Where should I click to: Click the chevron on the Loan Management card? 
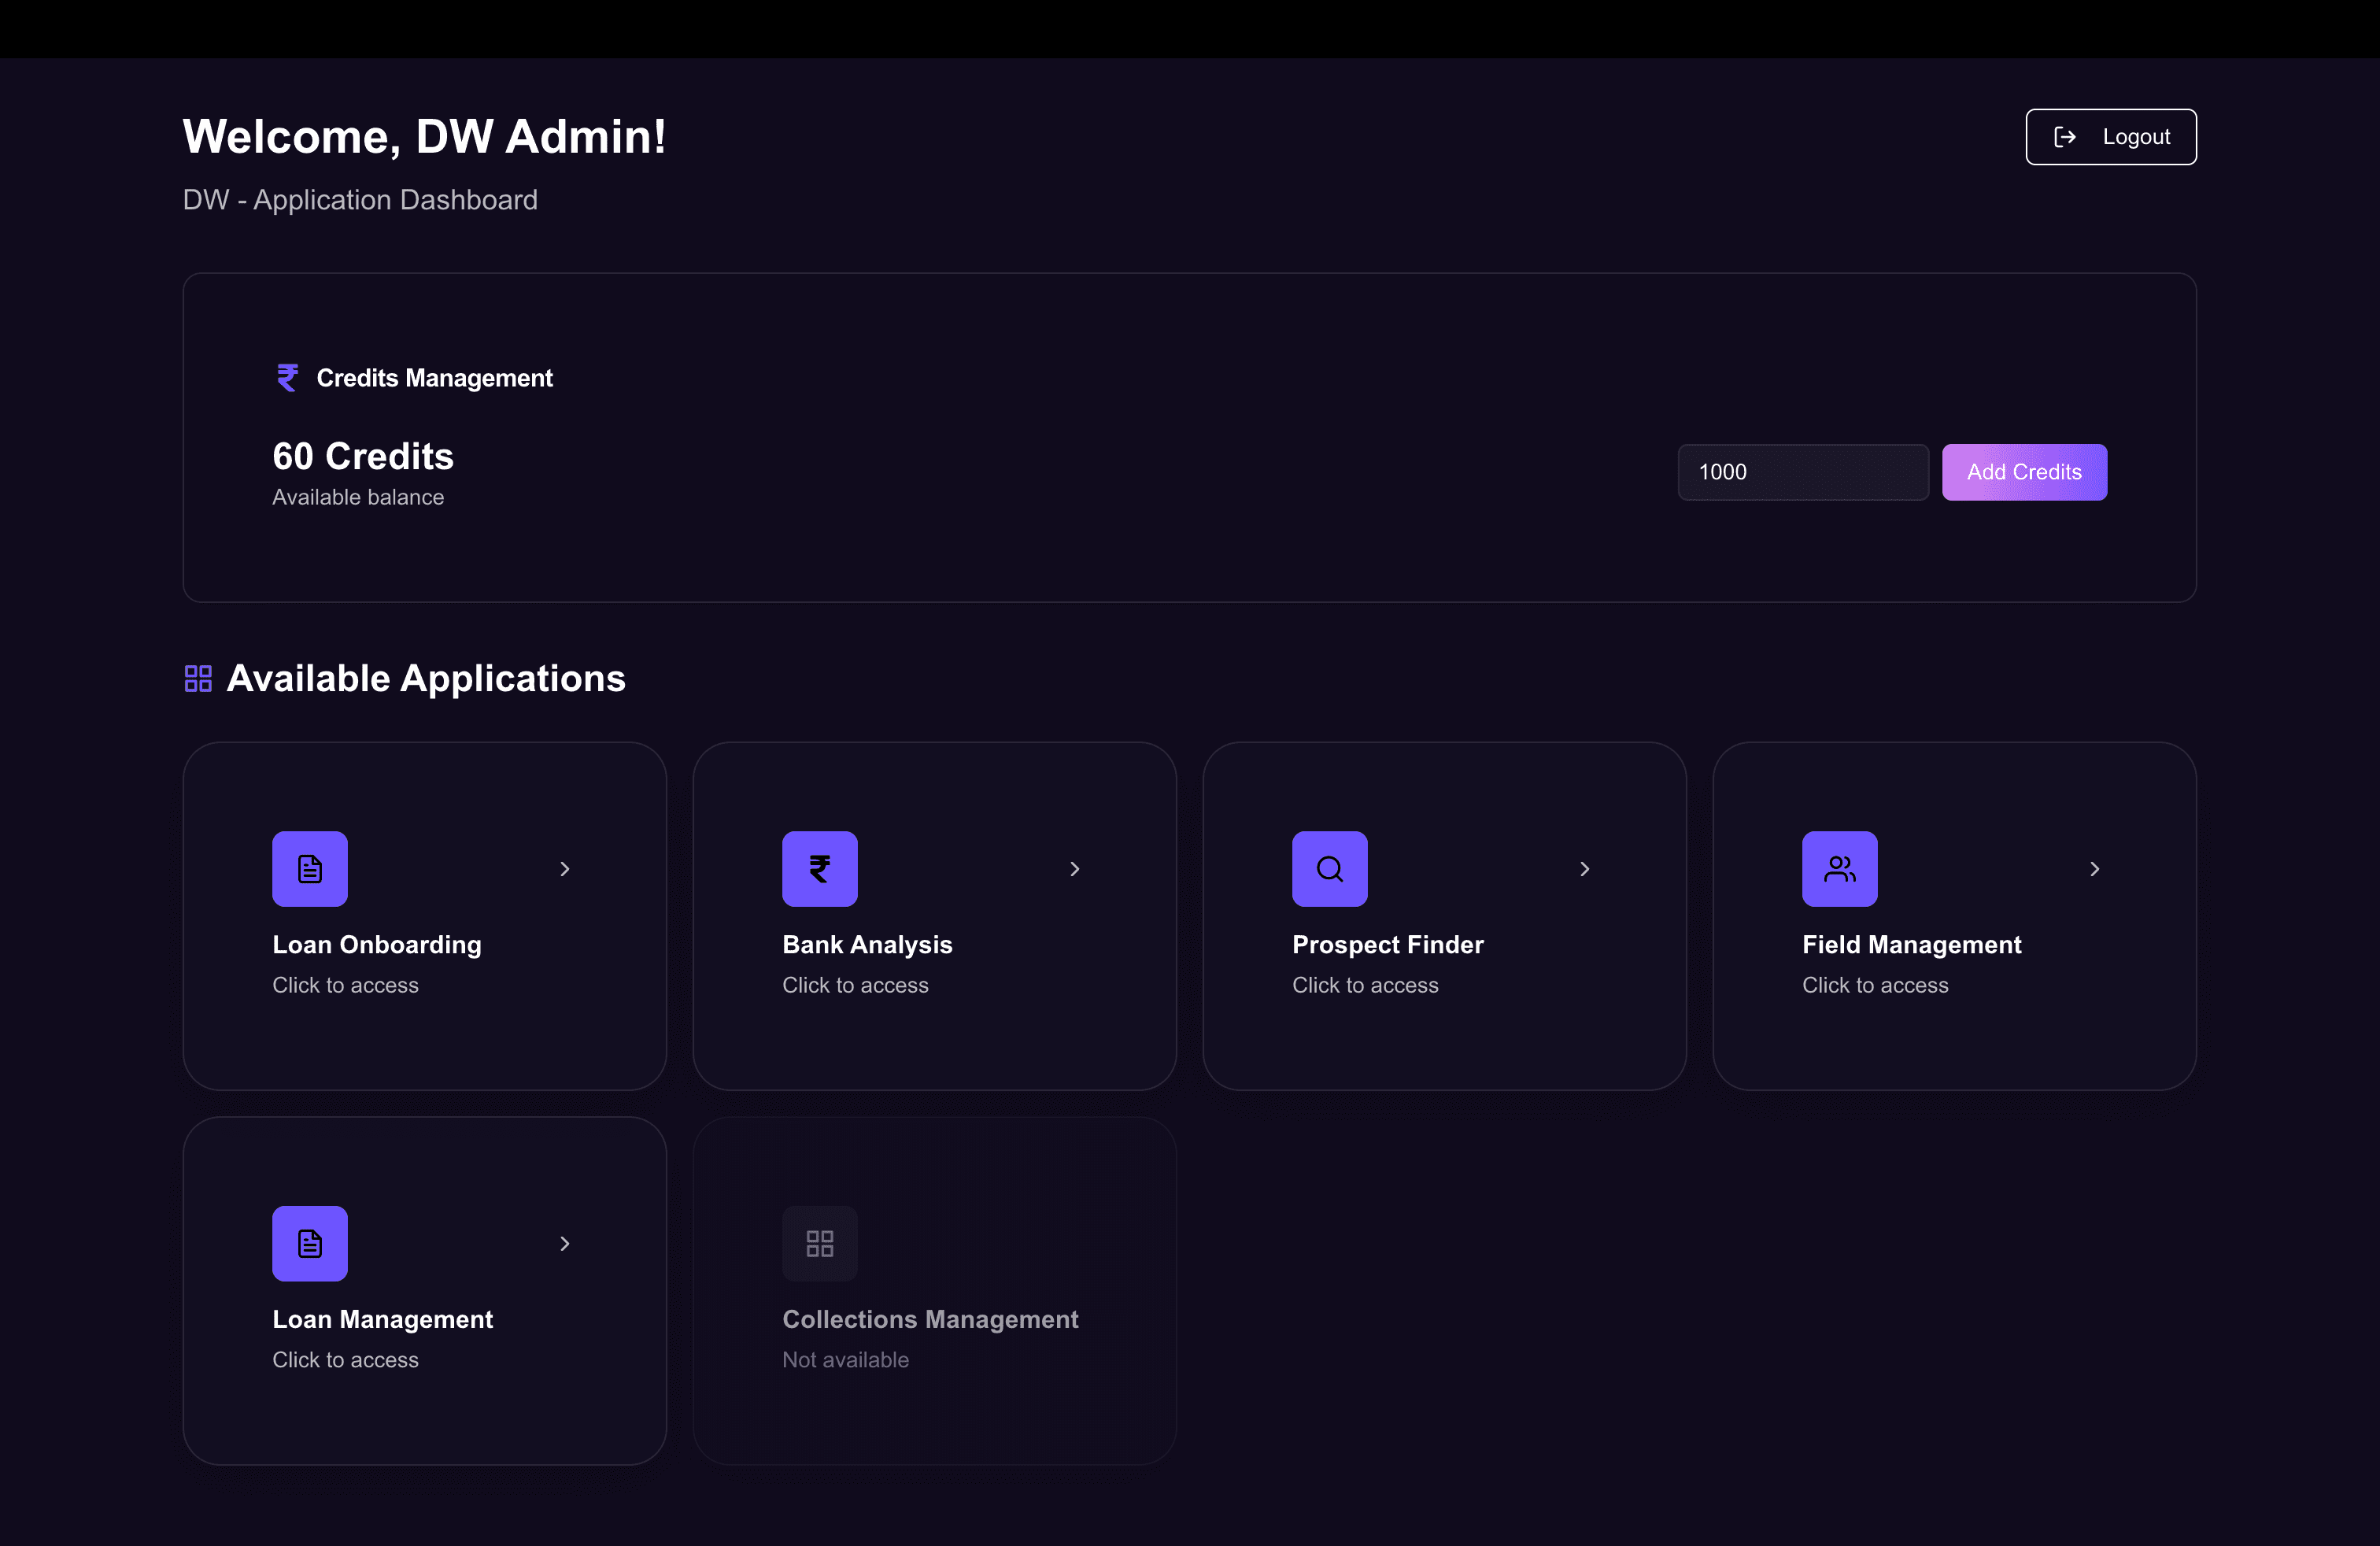(x=564, y=1243)
